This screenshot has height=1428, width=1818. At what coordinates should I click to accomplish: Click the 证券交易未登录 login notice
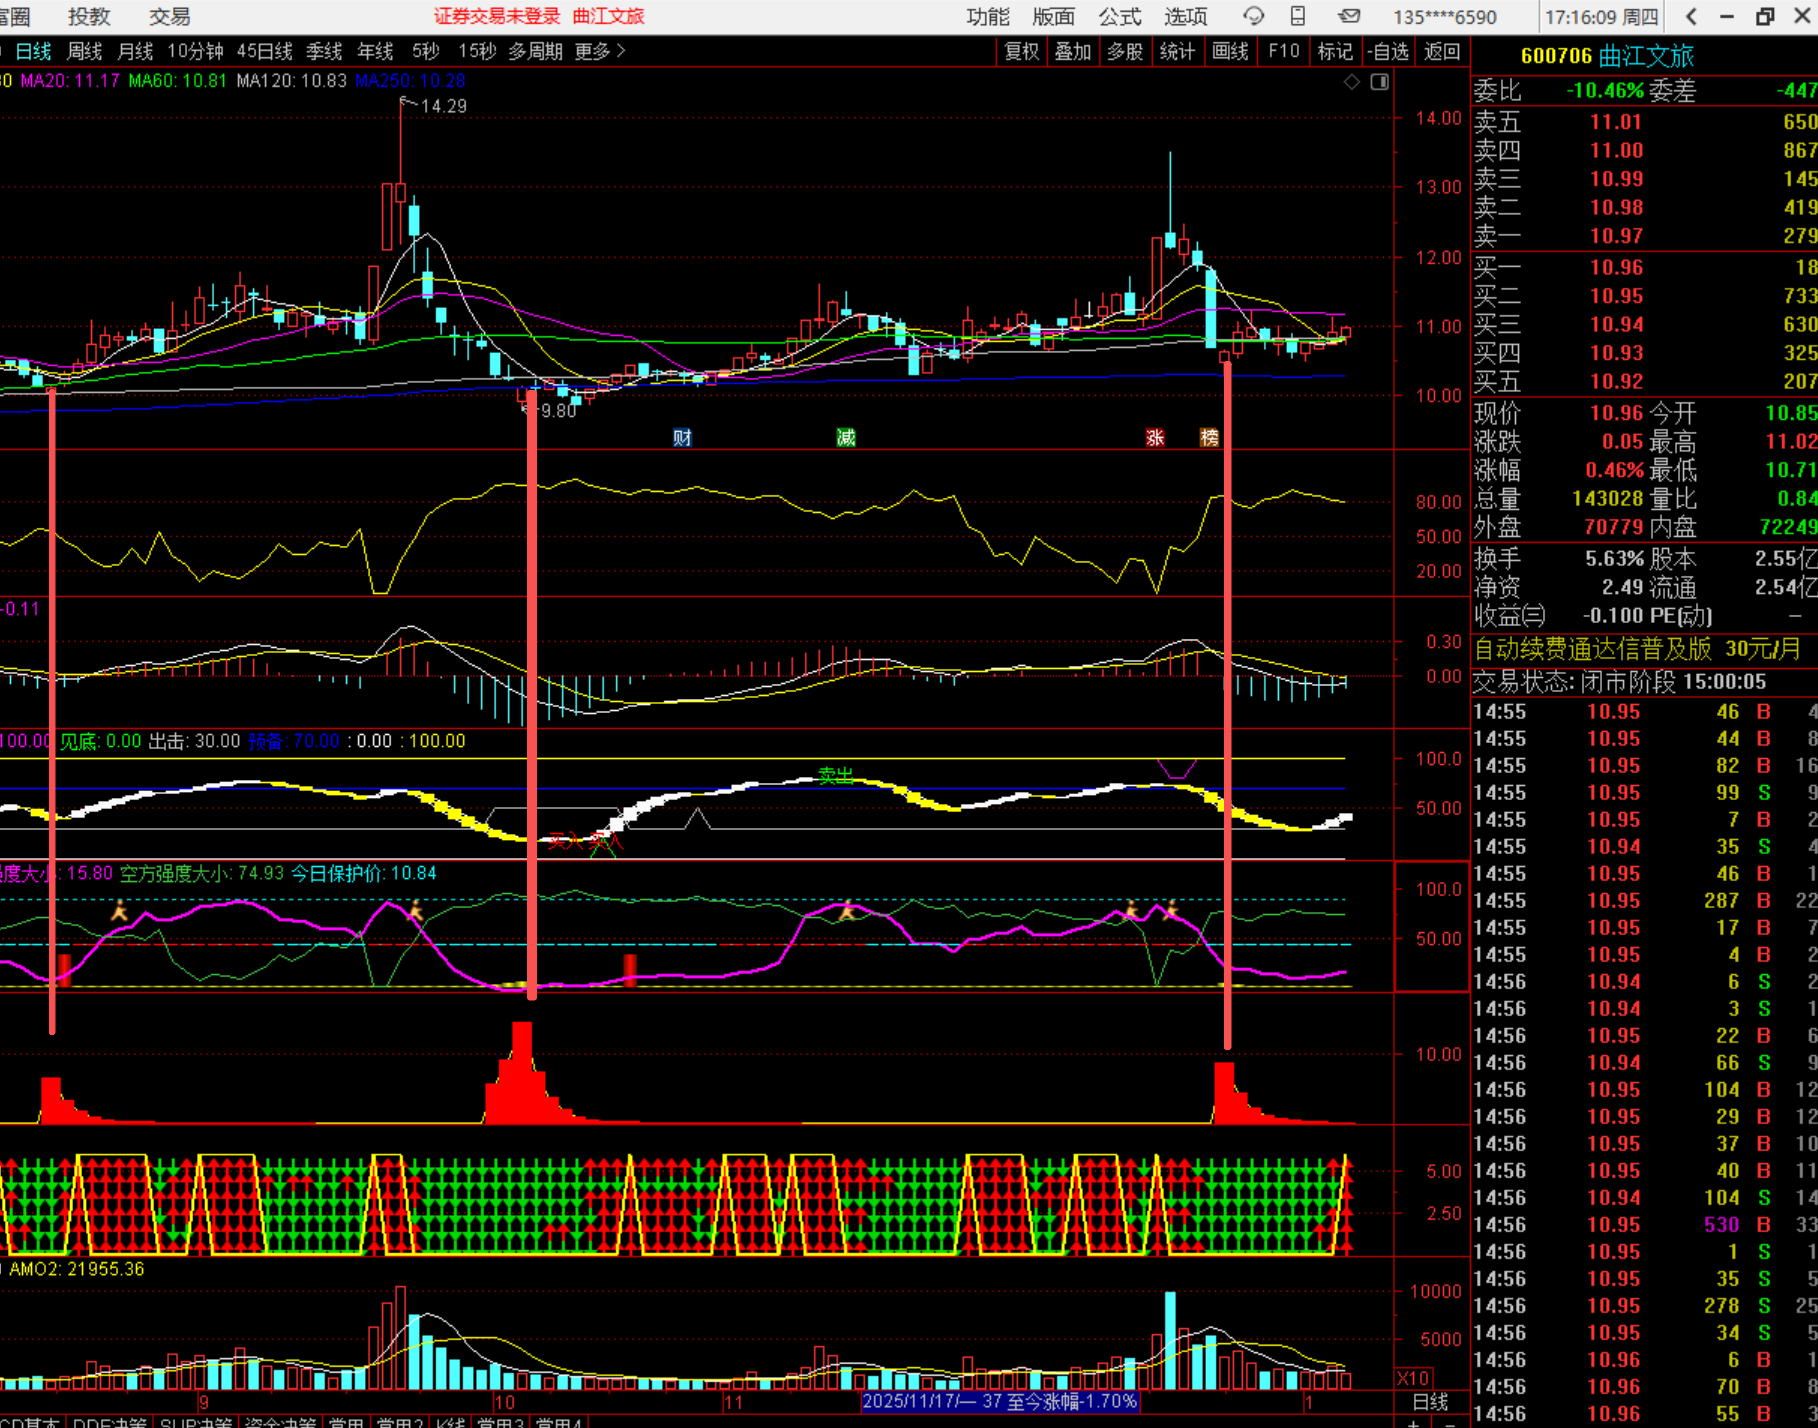pyautogui.click(x=497, y=16)
